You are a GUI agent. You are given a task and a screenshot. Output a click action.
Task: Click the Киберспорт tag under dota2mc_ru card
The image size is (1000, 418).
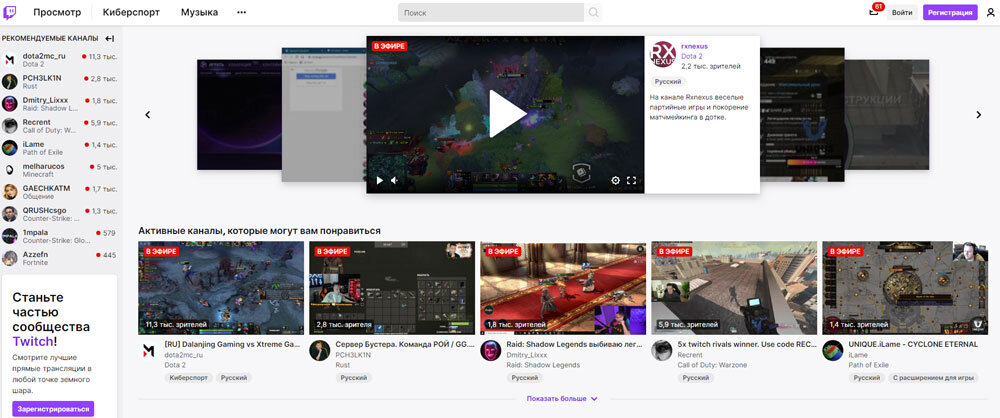click(x=188, y=378)
